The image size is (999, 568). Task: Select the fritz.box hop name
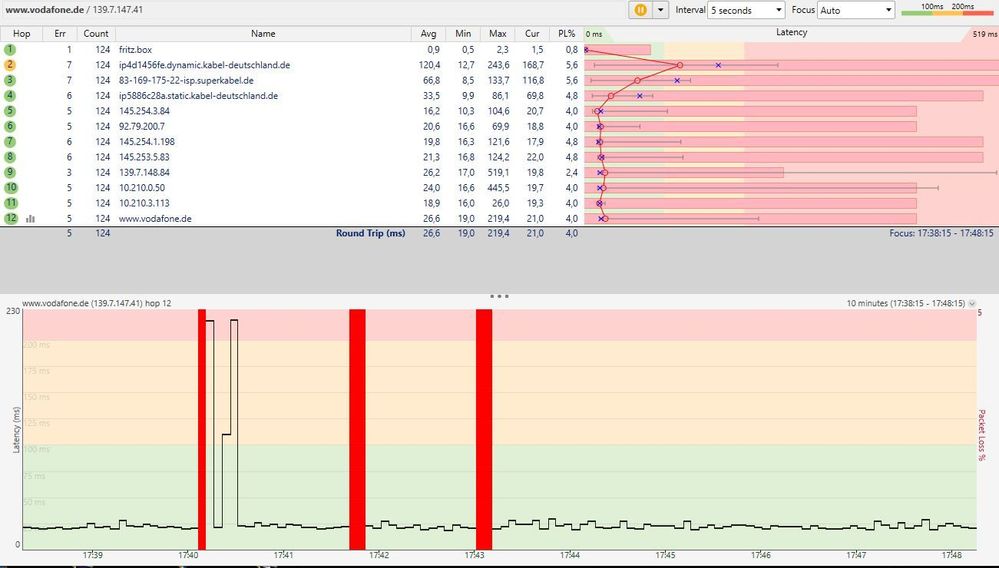pyautogui.click(x=135, y=50)
